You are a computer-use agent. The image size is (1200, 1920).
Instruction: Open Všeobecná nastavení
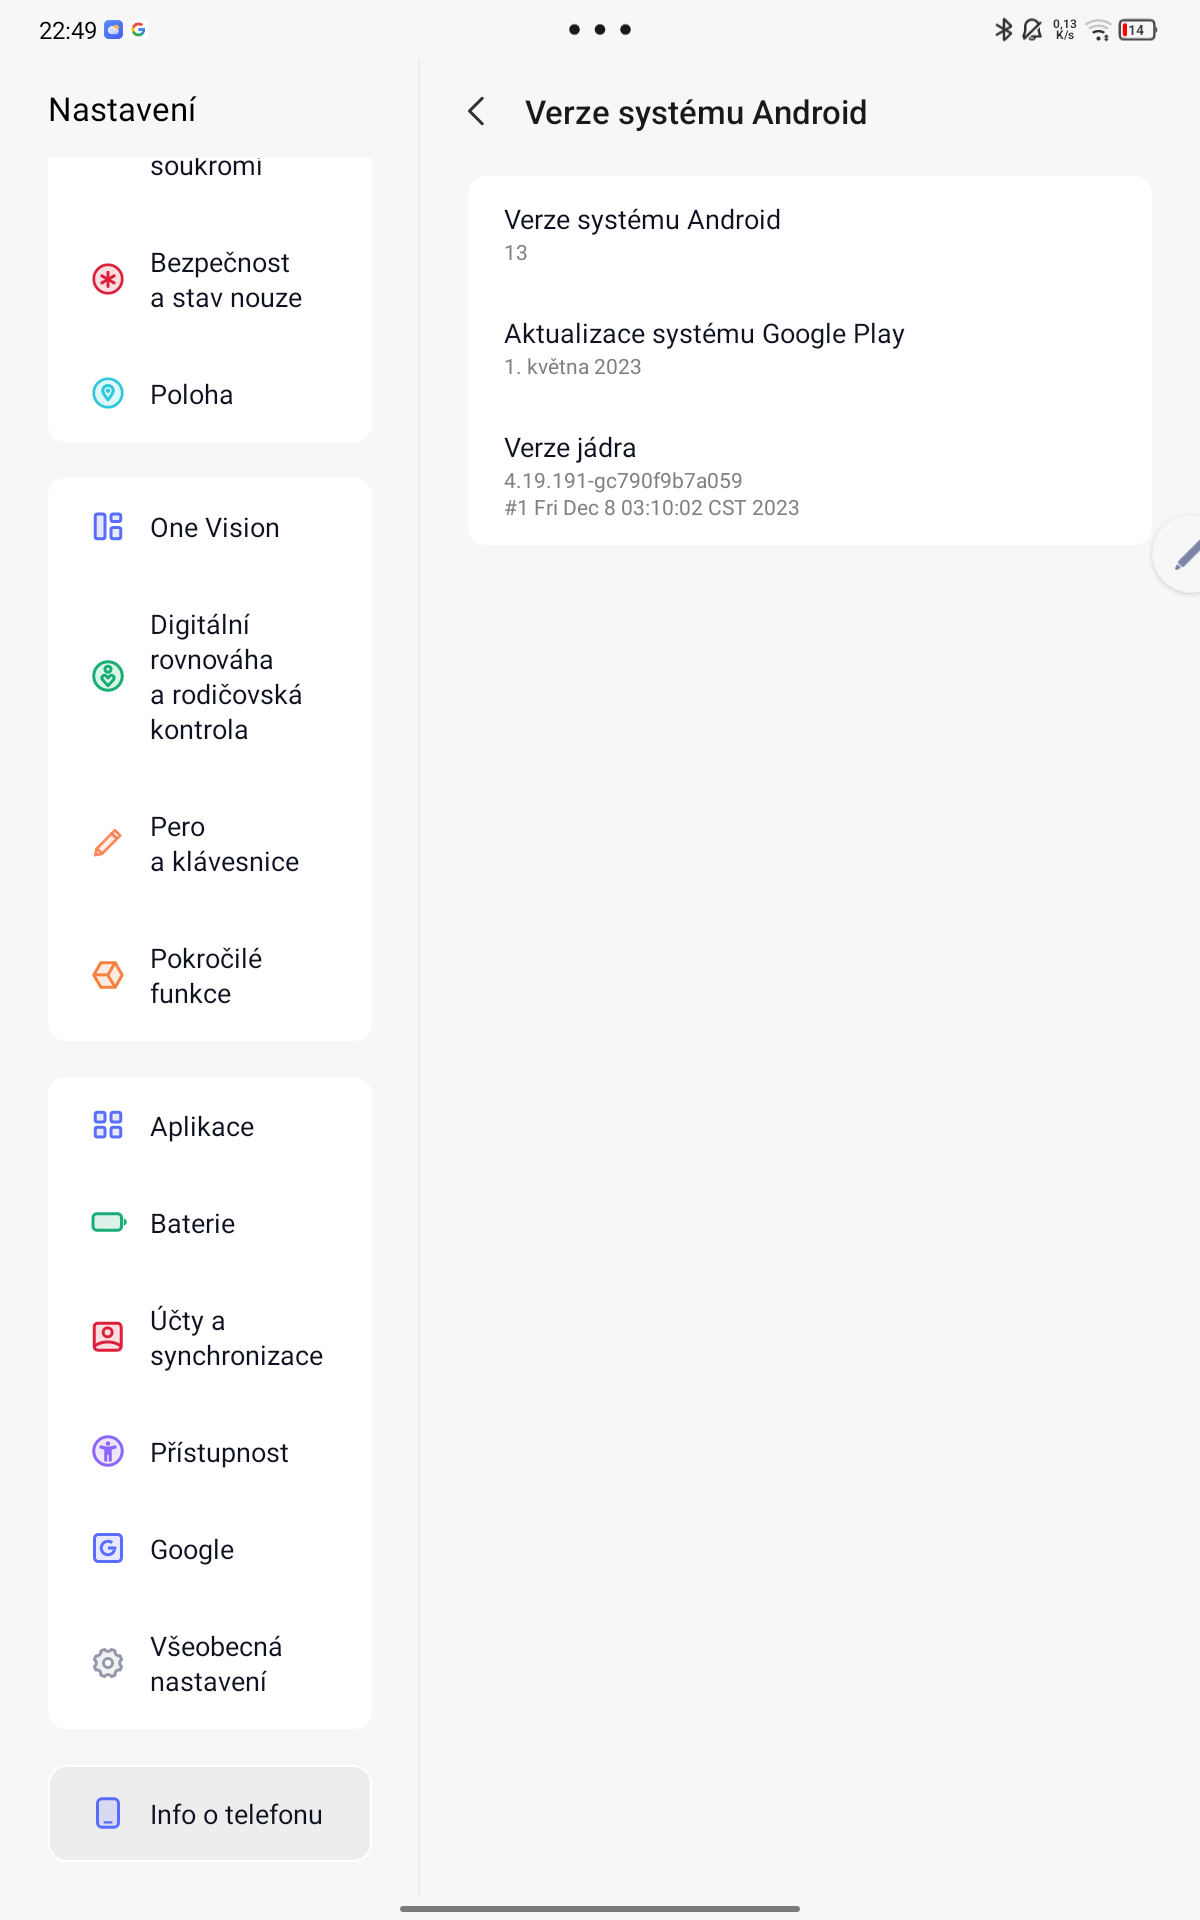210,1664
